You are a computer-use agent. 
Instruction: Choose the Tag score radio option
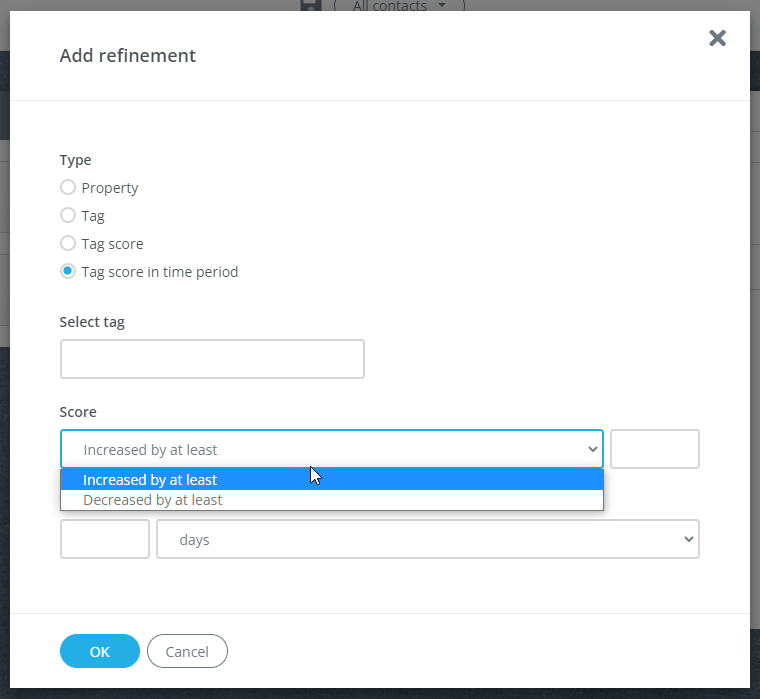tap(68, 243)
